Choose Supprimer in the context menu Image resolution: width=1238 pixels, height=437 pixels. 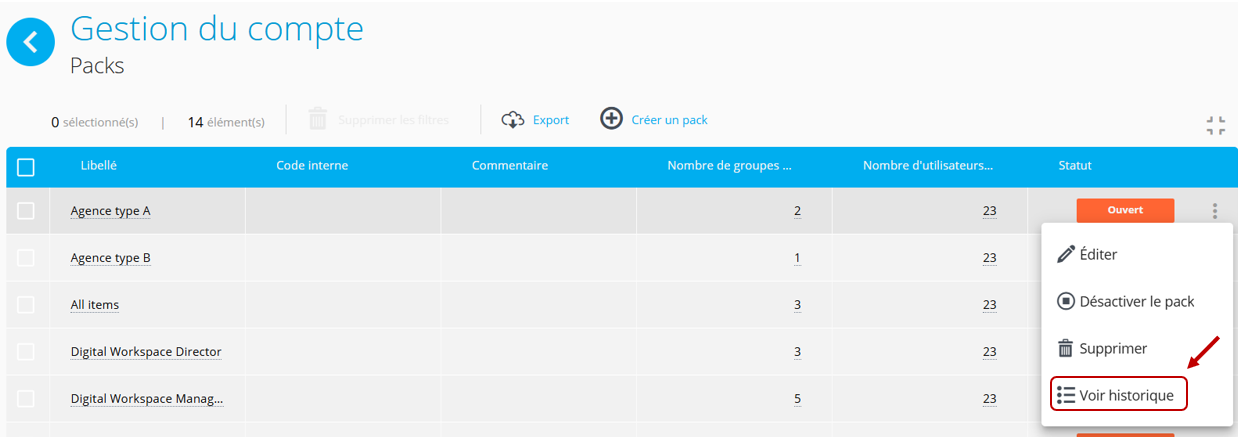[1137, 348]
